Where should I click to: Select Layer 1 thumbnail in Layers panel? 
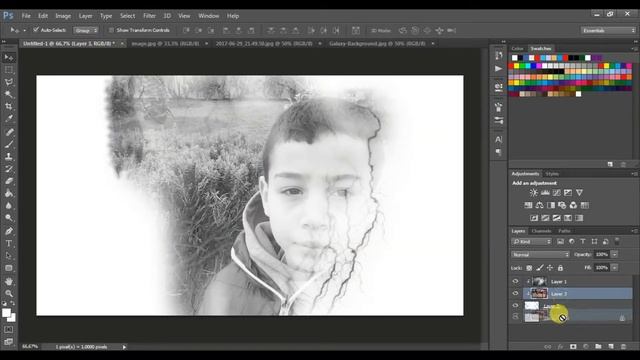[x=540, y=281]
